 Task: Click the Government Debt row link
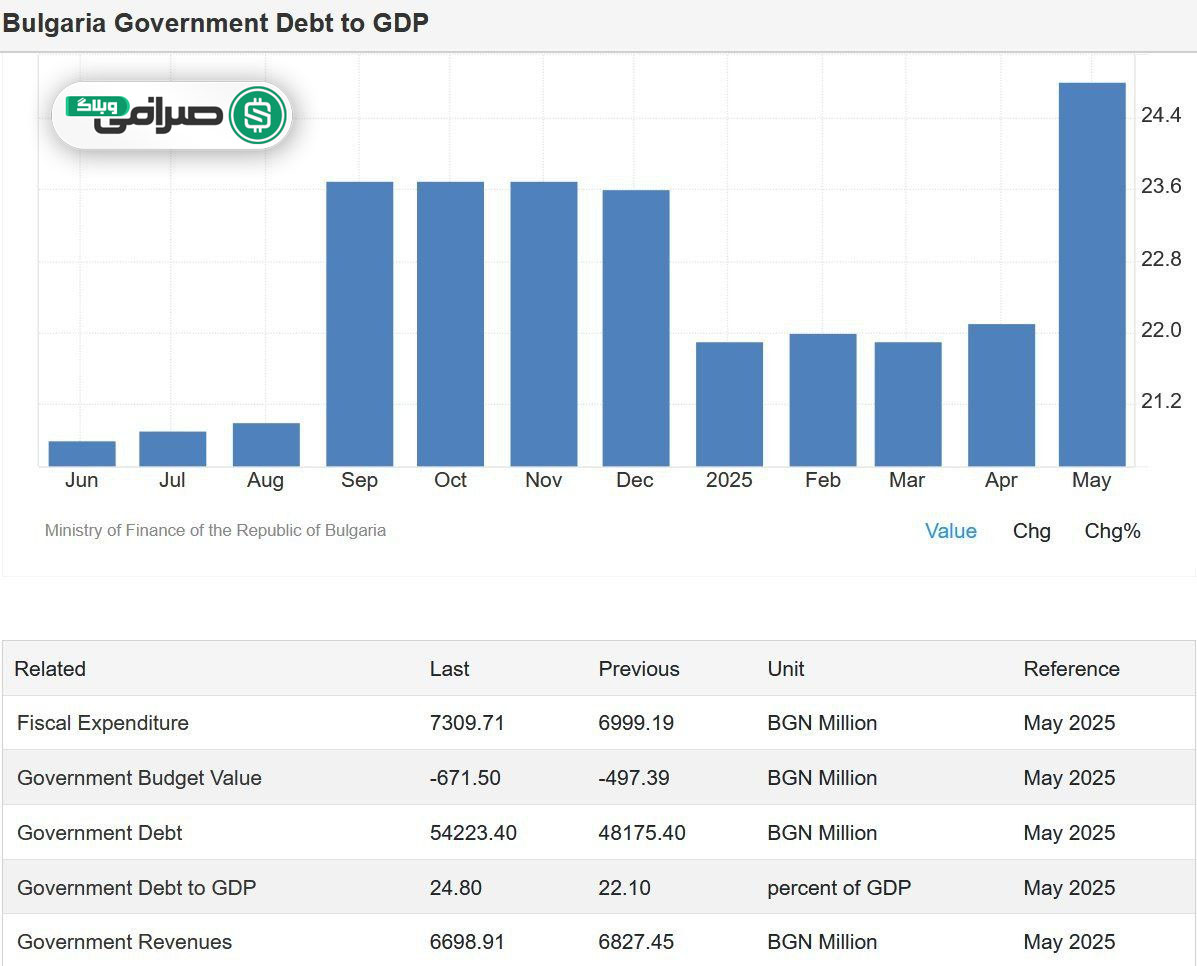tap(100, 833)
